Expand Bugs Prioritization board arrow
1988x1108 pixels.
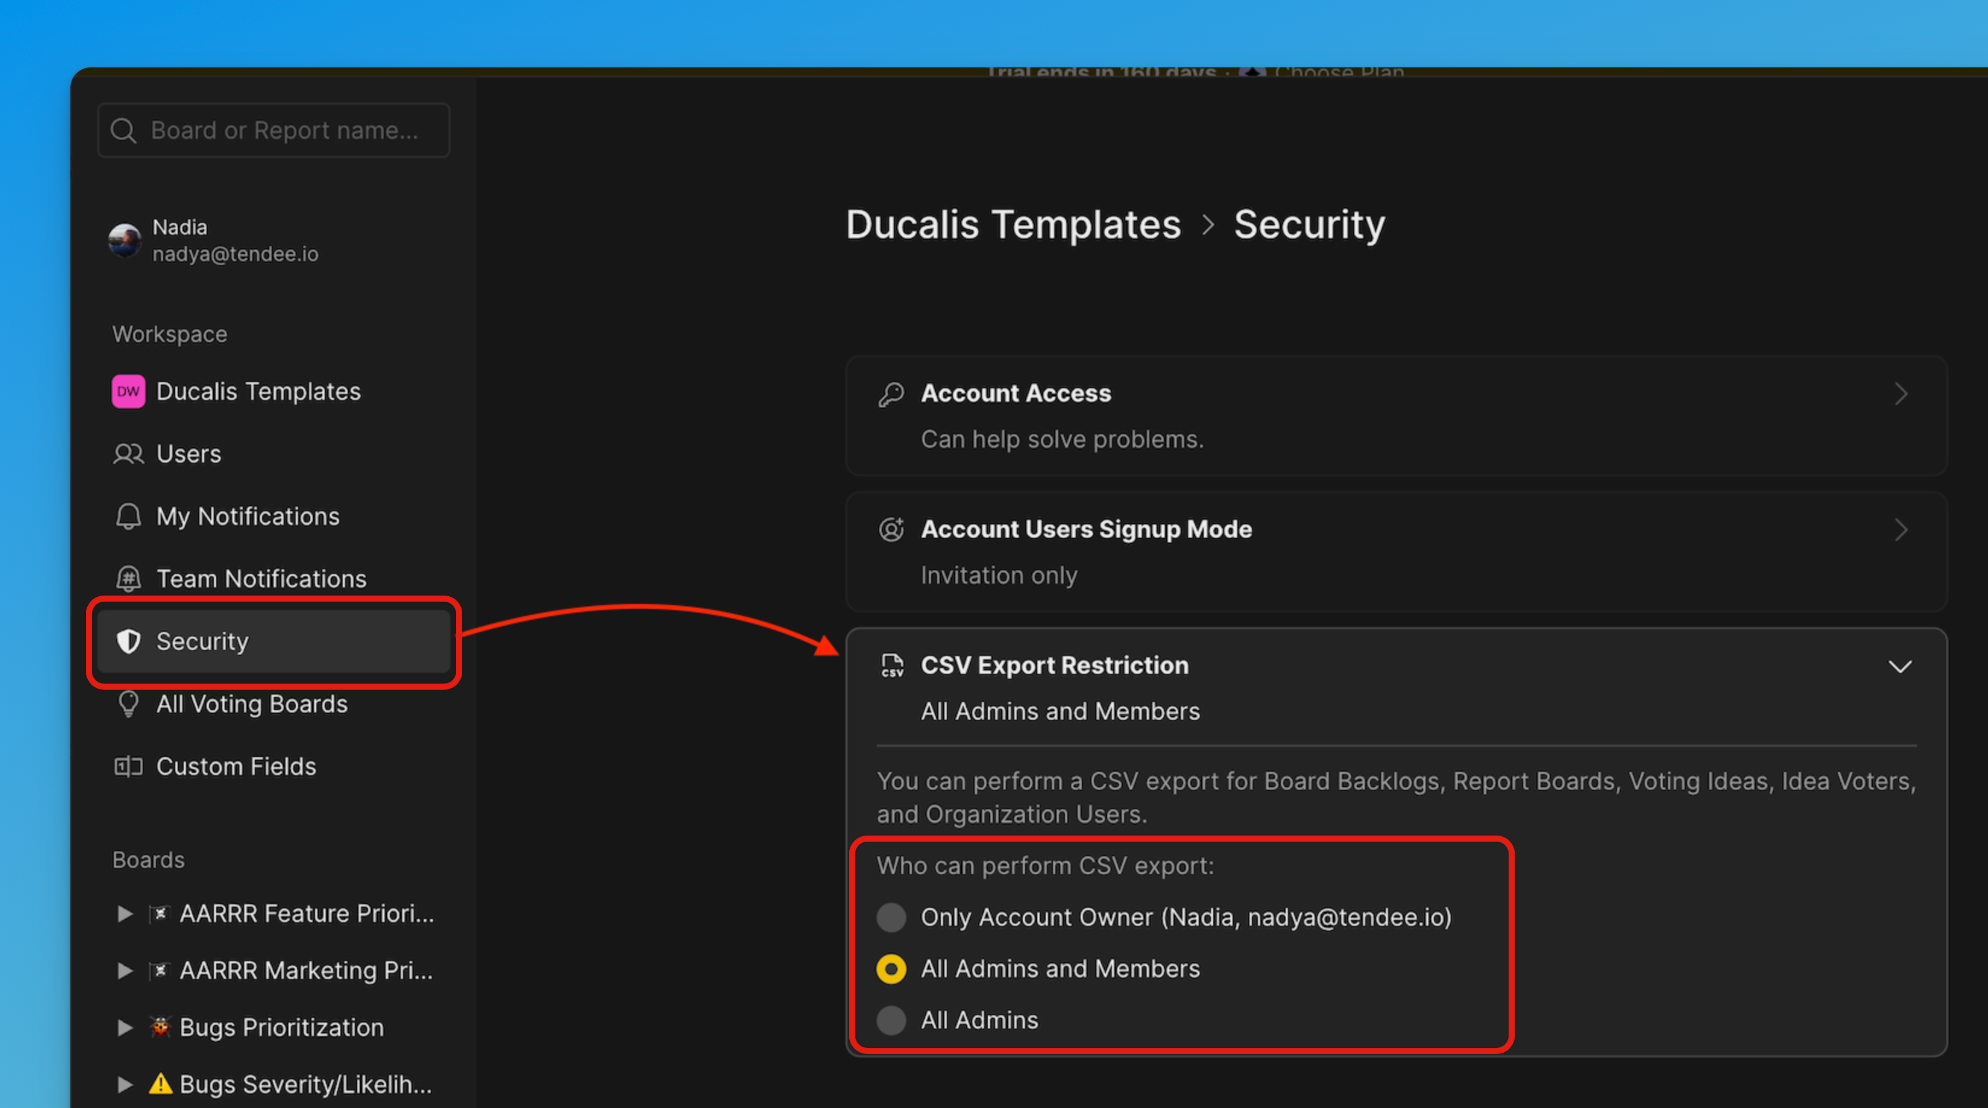[124, 1028]
